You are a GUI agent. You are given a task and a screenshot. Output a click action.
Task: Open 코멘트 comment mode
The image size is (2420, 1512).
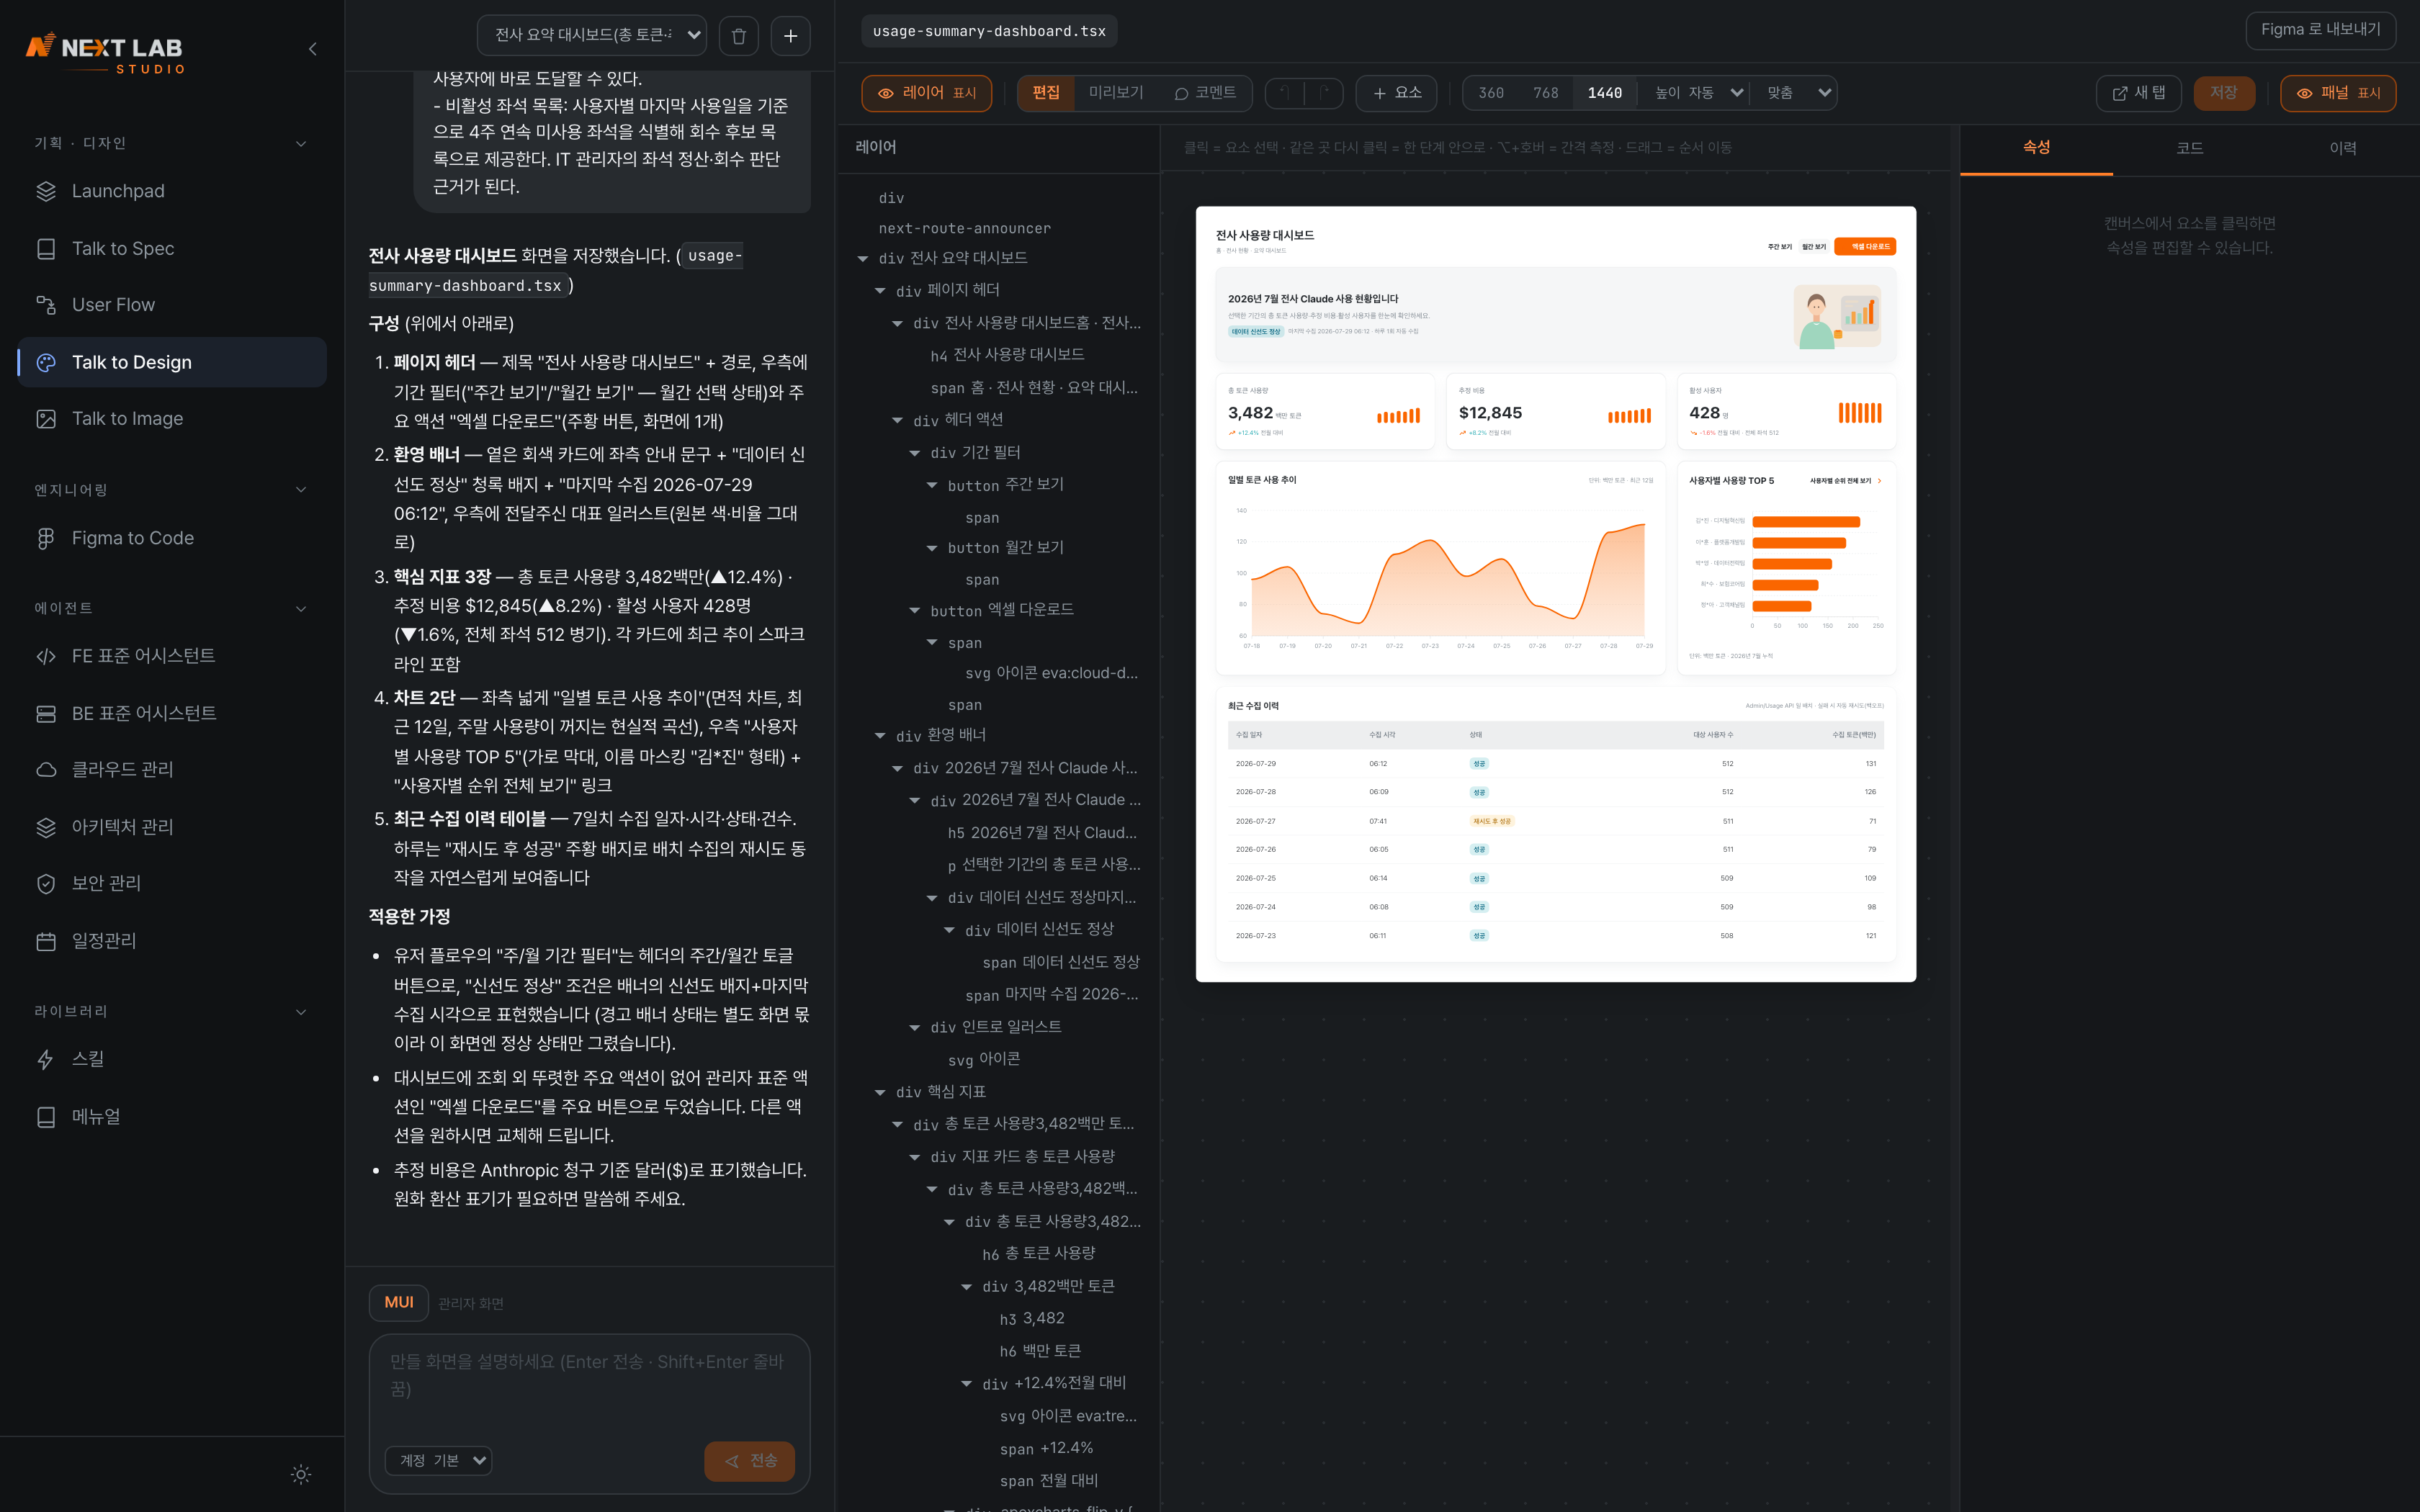tap(1205, 93)
